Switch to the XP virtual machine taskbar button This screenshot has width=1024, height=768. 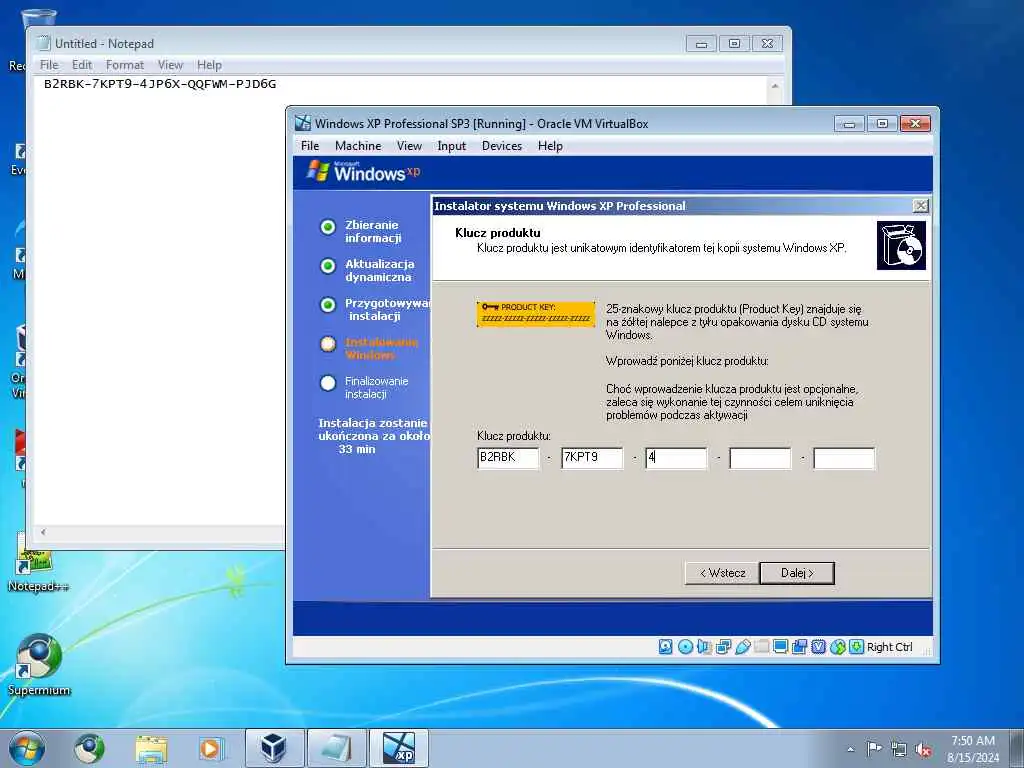point(399,748)
